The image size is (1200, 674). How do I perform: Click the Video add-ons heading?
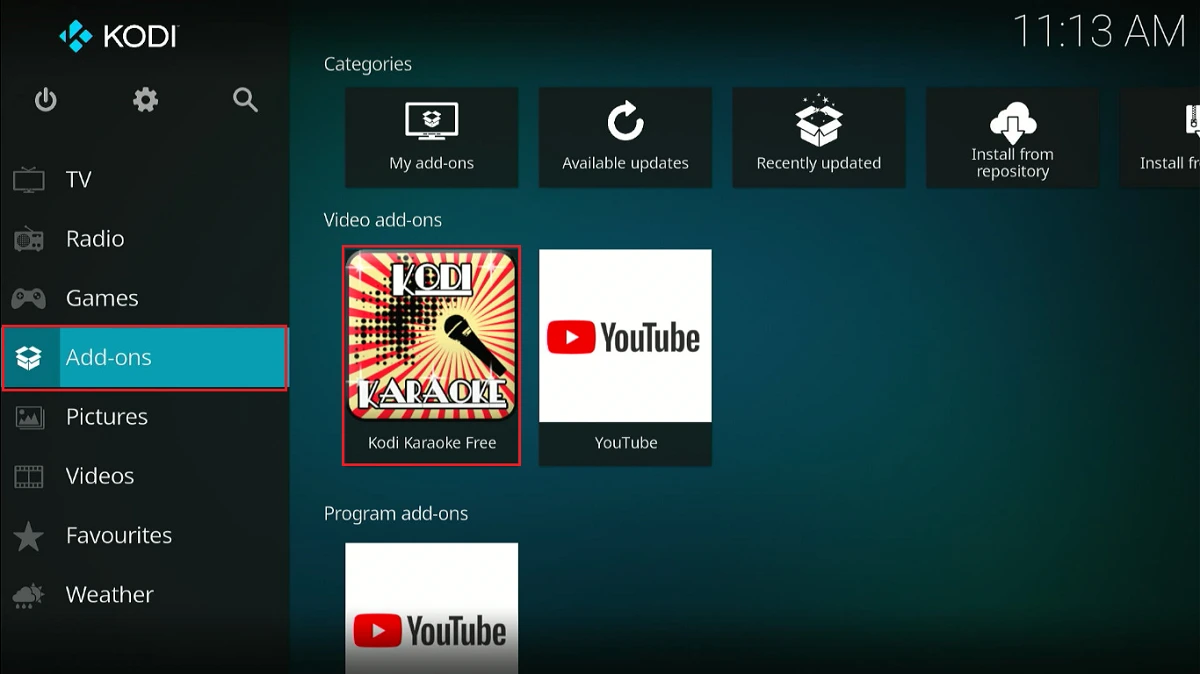click(x=383, y=220)
